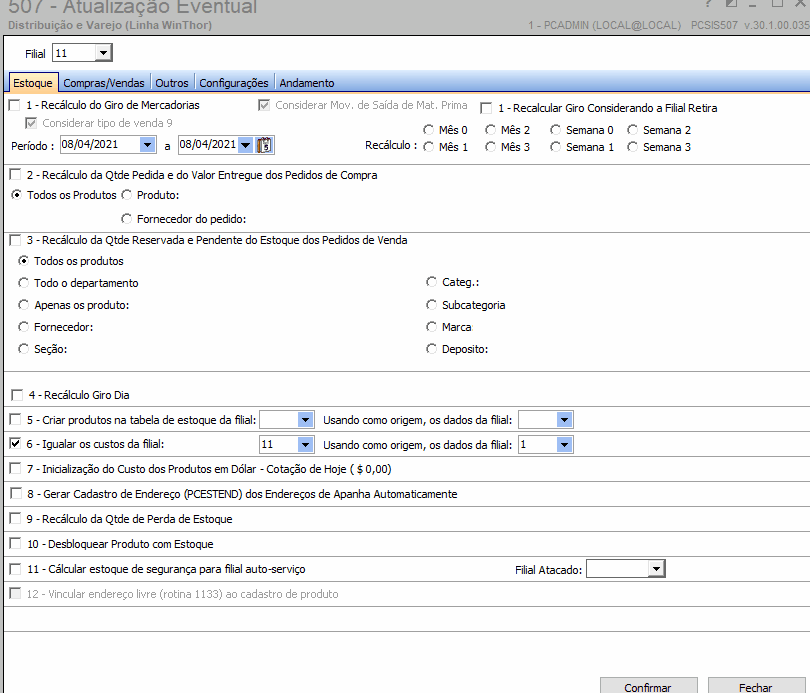Select the Fornecedor: radio under item 3

point(23,327)
